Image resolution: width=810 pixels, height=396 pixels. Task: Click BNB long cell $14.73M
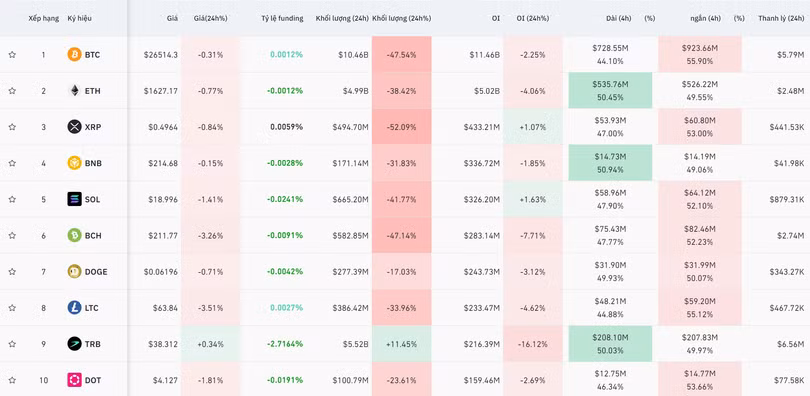610,163
